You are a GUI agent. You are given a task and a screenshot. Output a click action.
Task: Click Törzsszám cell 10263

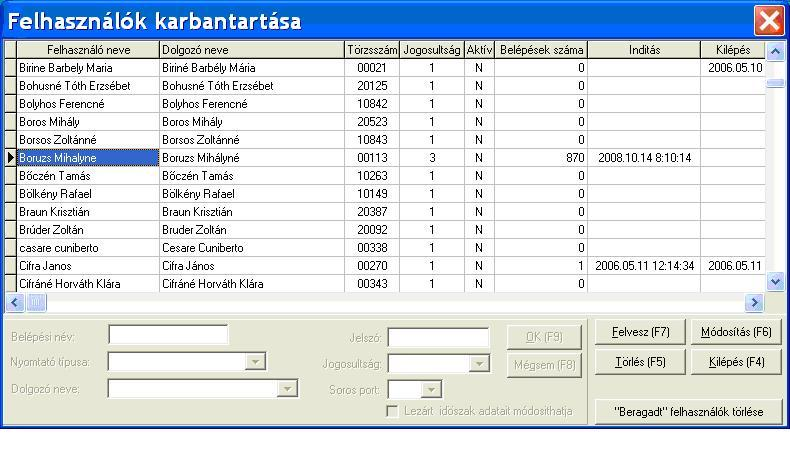click(372, 176)
